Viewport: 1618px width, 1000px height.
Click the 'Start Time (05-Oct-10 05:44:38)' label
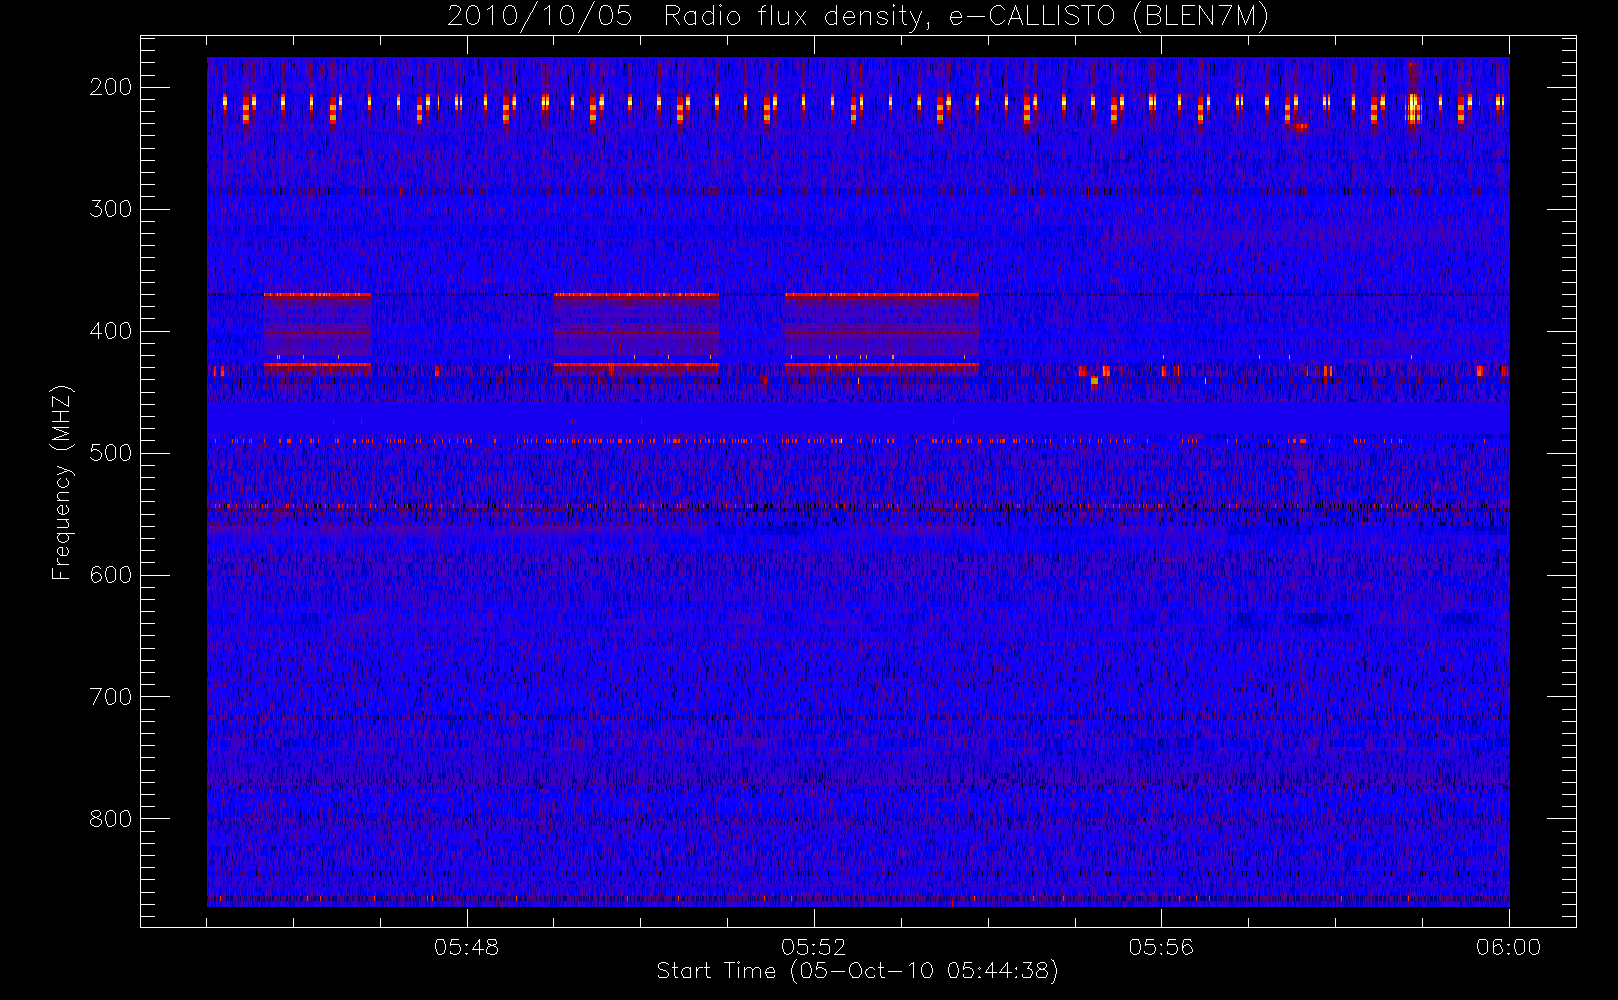coord(857,971)
